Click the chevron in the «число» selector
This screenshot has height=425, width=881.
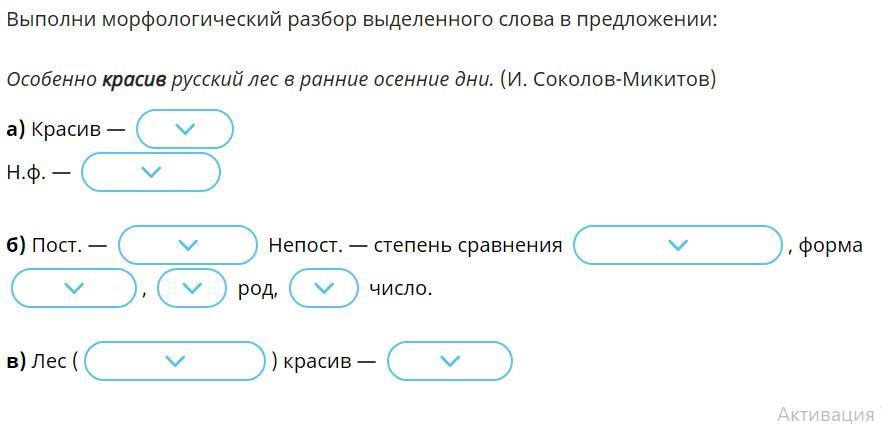point(323,288)
